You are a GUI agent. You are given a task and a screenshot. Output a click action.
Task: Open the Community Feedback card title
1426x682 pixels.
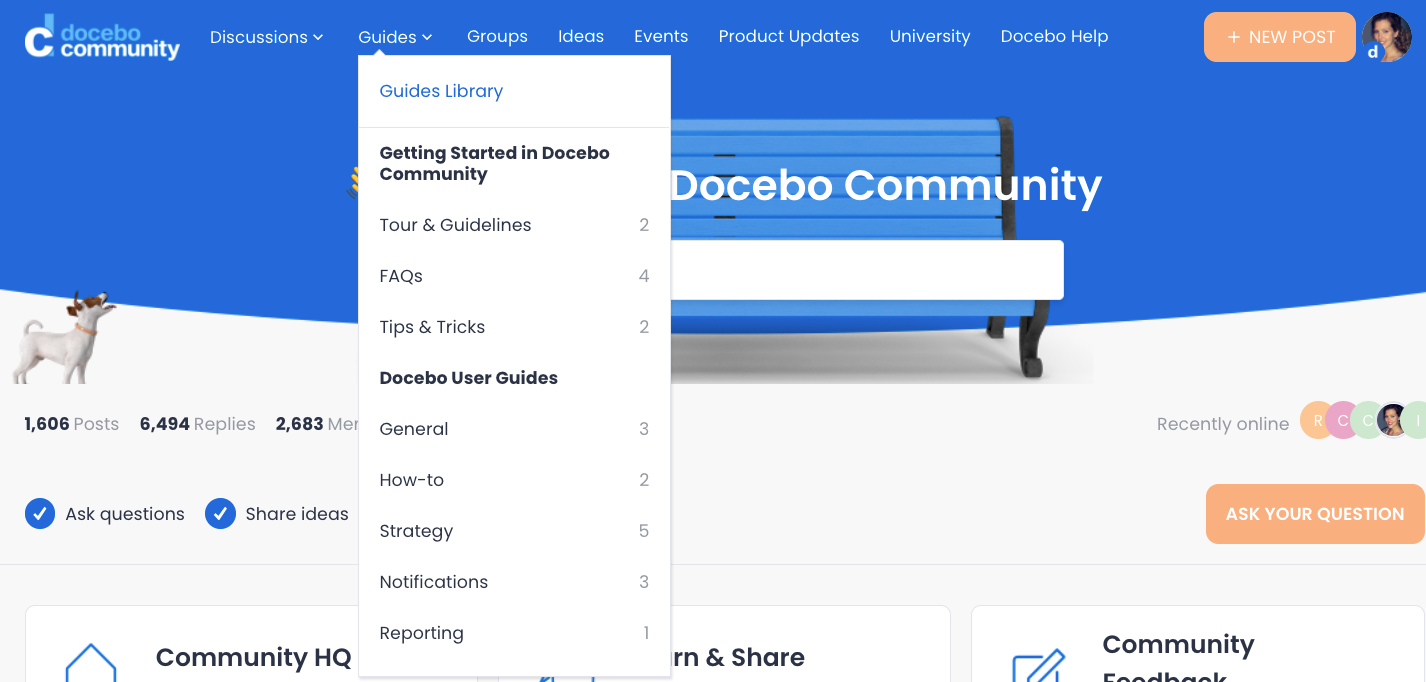1178,658
